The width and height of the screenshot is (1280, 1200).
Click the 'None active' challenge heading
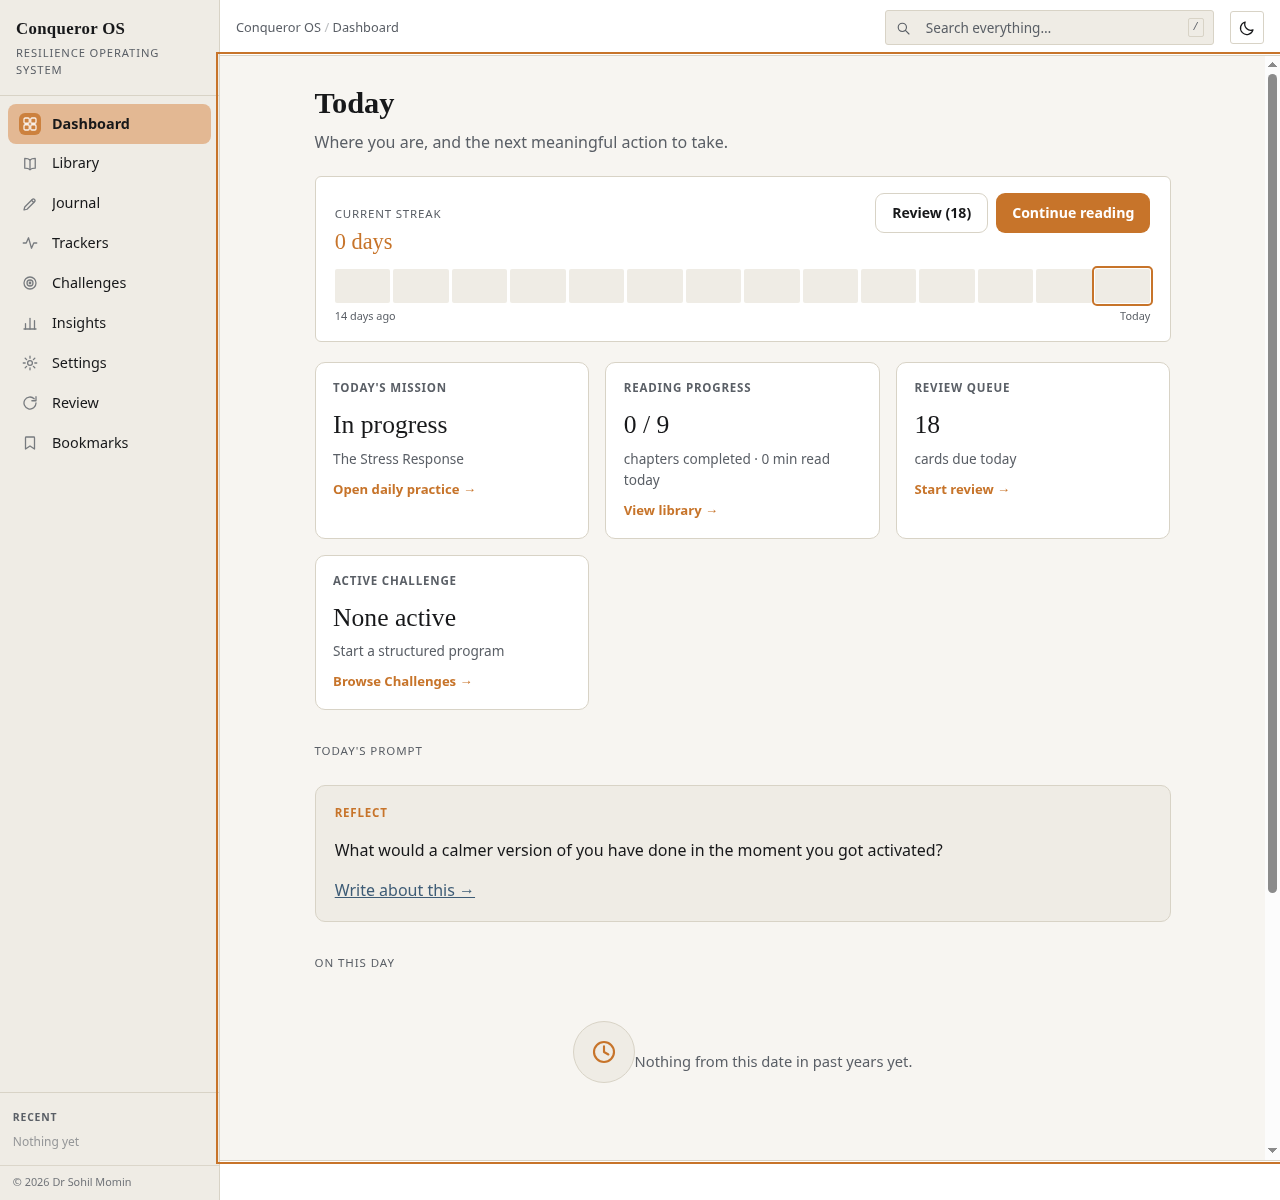pyautogui.click(x=394, y=618)
